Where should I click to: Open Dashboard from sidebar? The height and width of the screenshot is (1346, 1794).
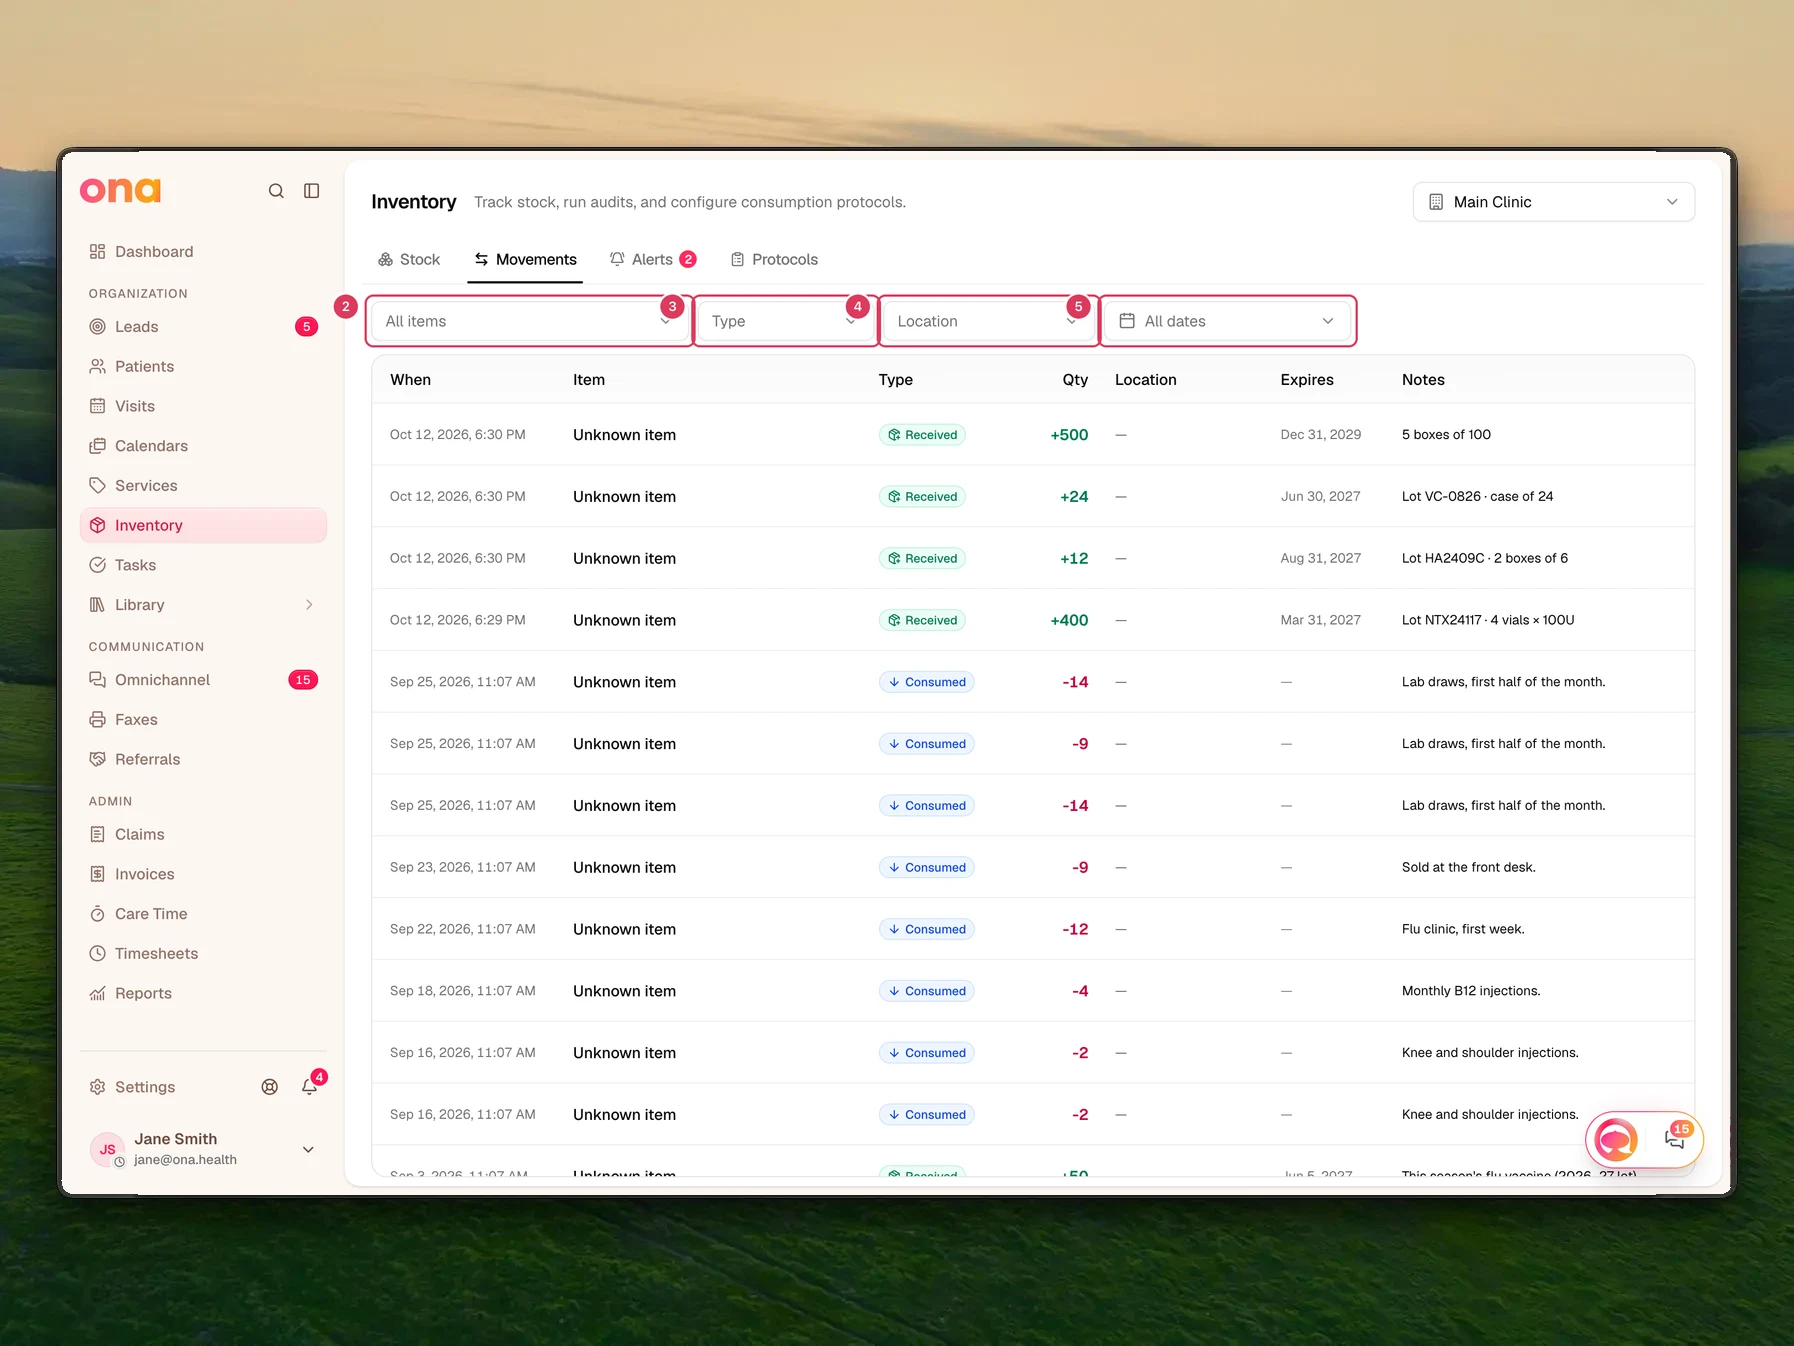[203, 252]
